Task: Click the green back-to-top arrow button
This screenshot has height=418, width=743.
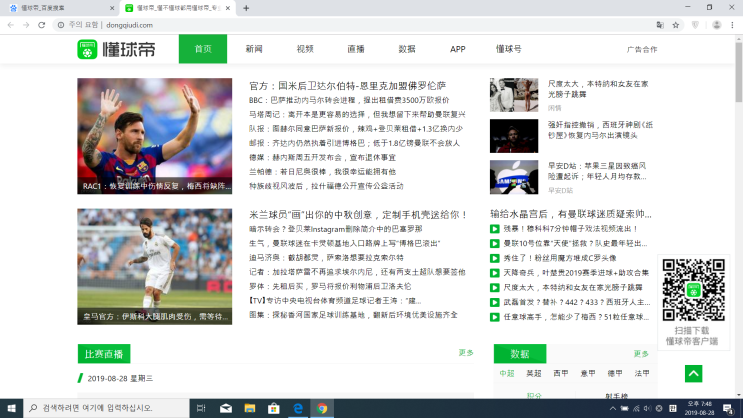Action: point(694,373)
